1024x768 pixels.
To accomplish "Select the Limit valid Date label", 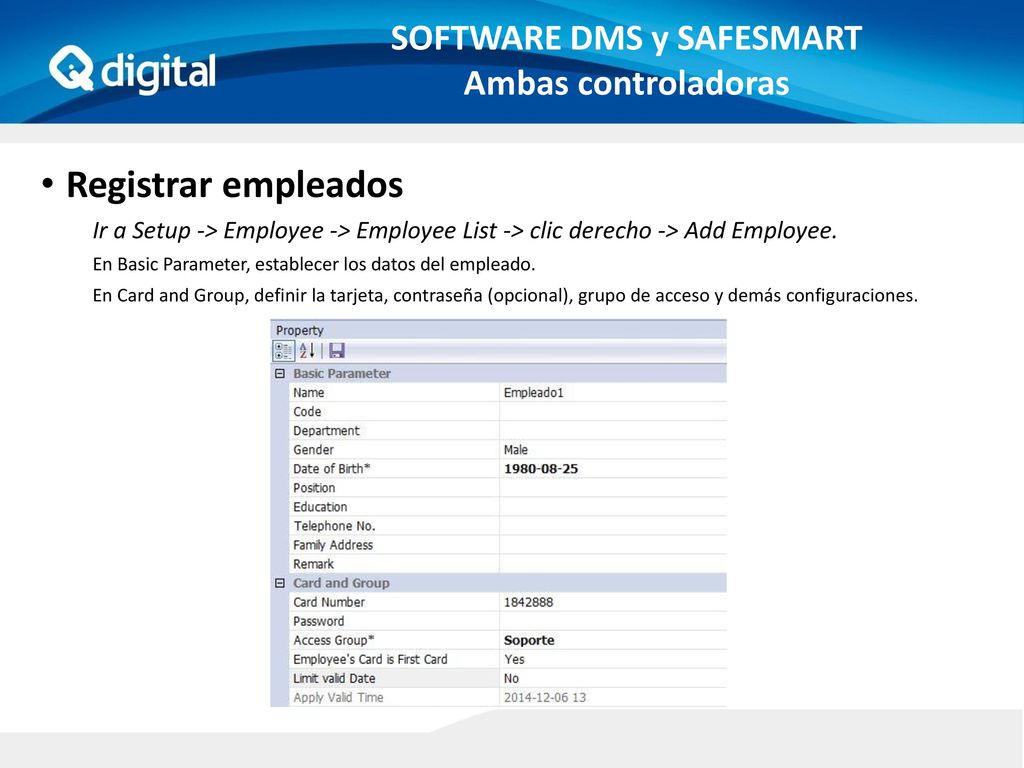I will pos(334,678).
